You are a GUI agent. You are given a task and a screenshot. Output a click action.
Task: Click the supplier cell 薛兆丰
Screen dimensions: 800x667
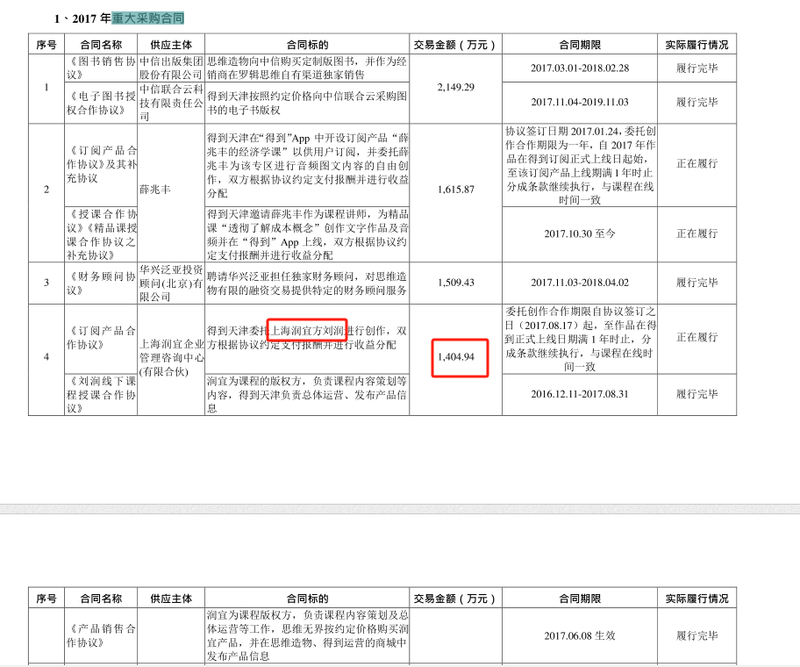point(155,189)
